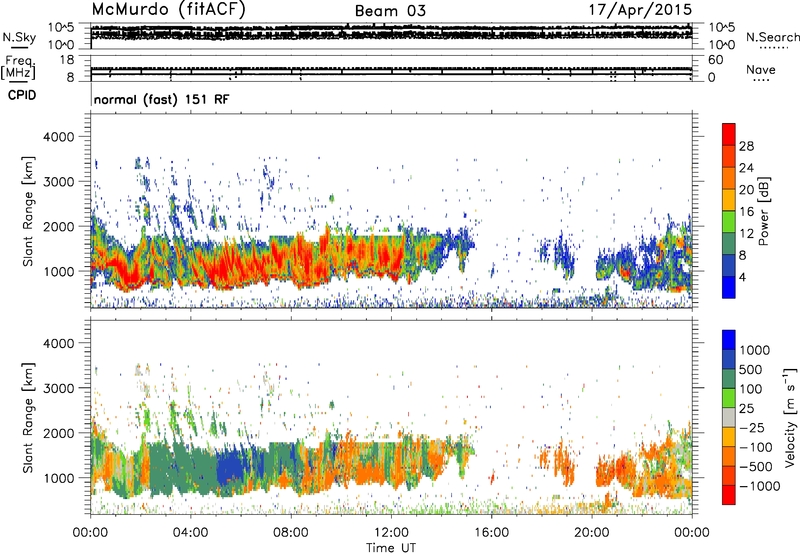The image size is (800, 554).
Task: Click the '1000' range tick in velocity panel
Action: coord(61,478)
